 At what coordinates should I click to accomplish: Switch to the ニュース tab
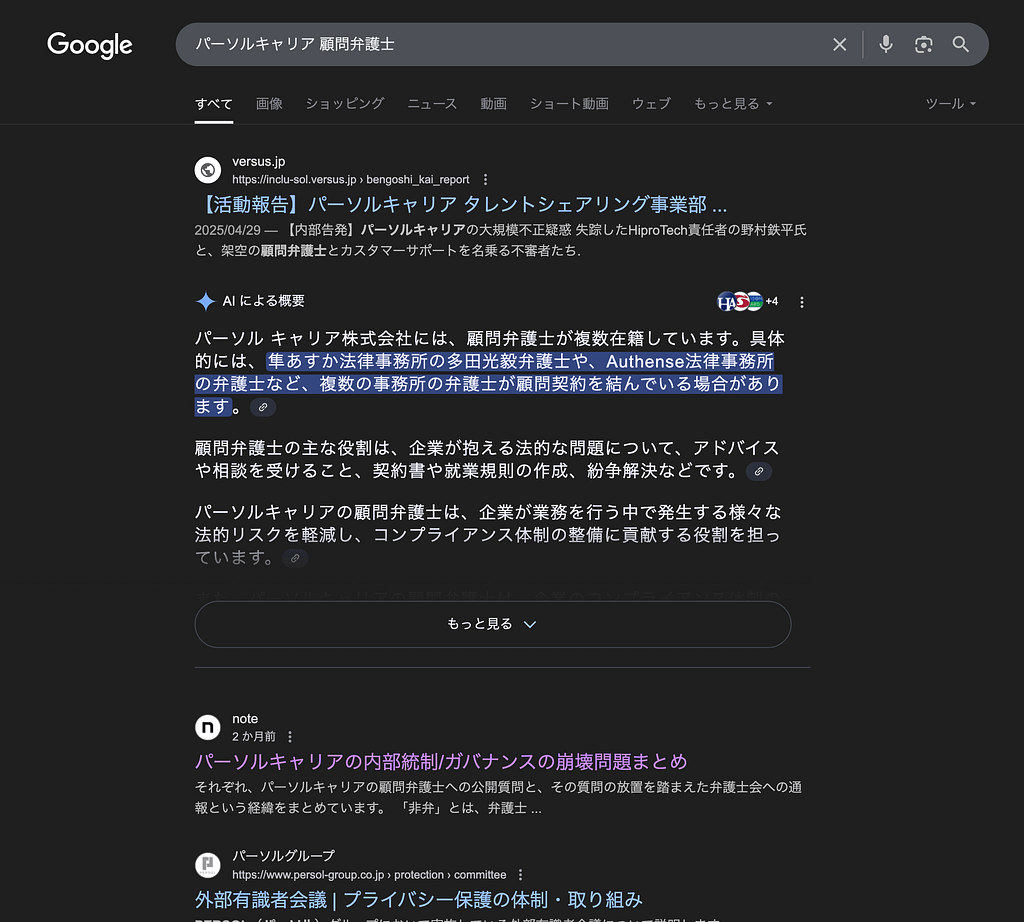[432, 104]
